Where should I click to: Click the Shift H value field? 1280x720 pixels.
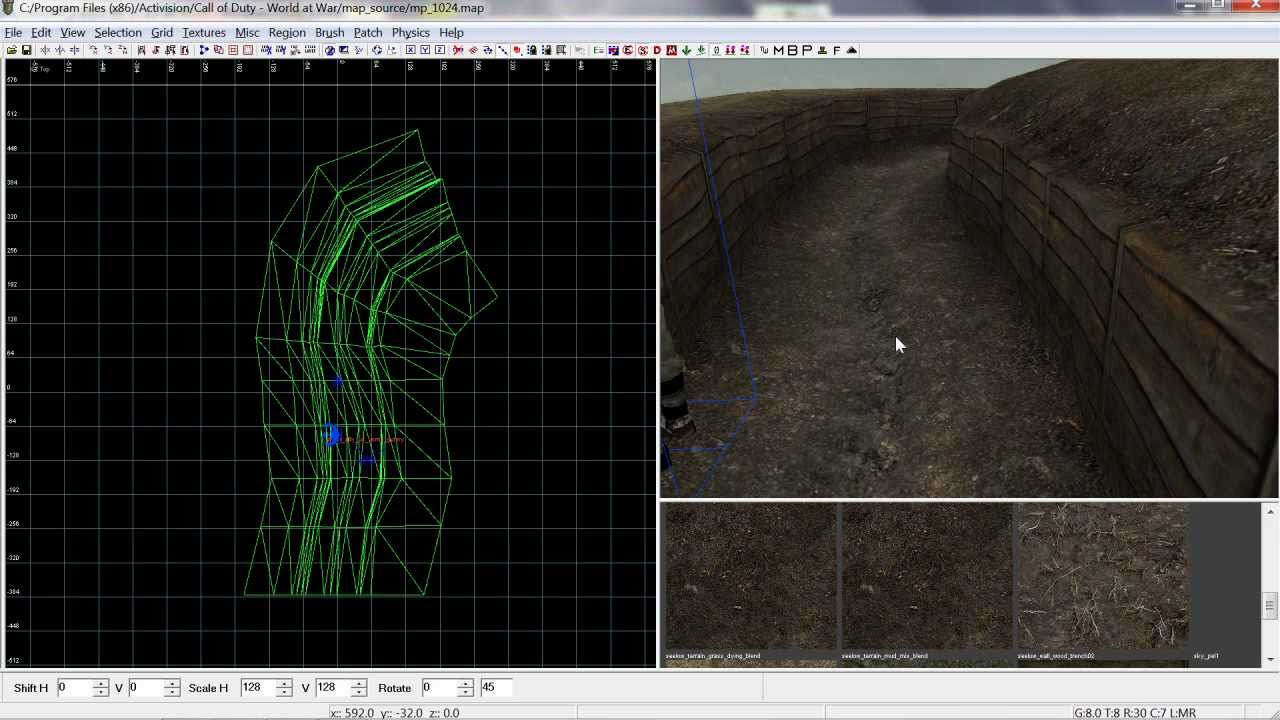point(74,688)
